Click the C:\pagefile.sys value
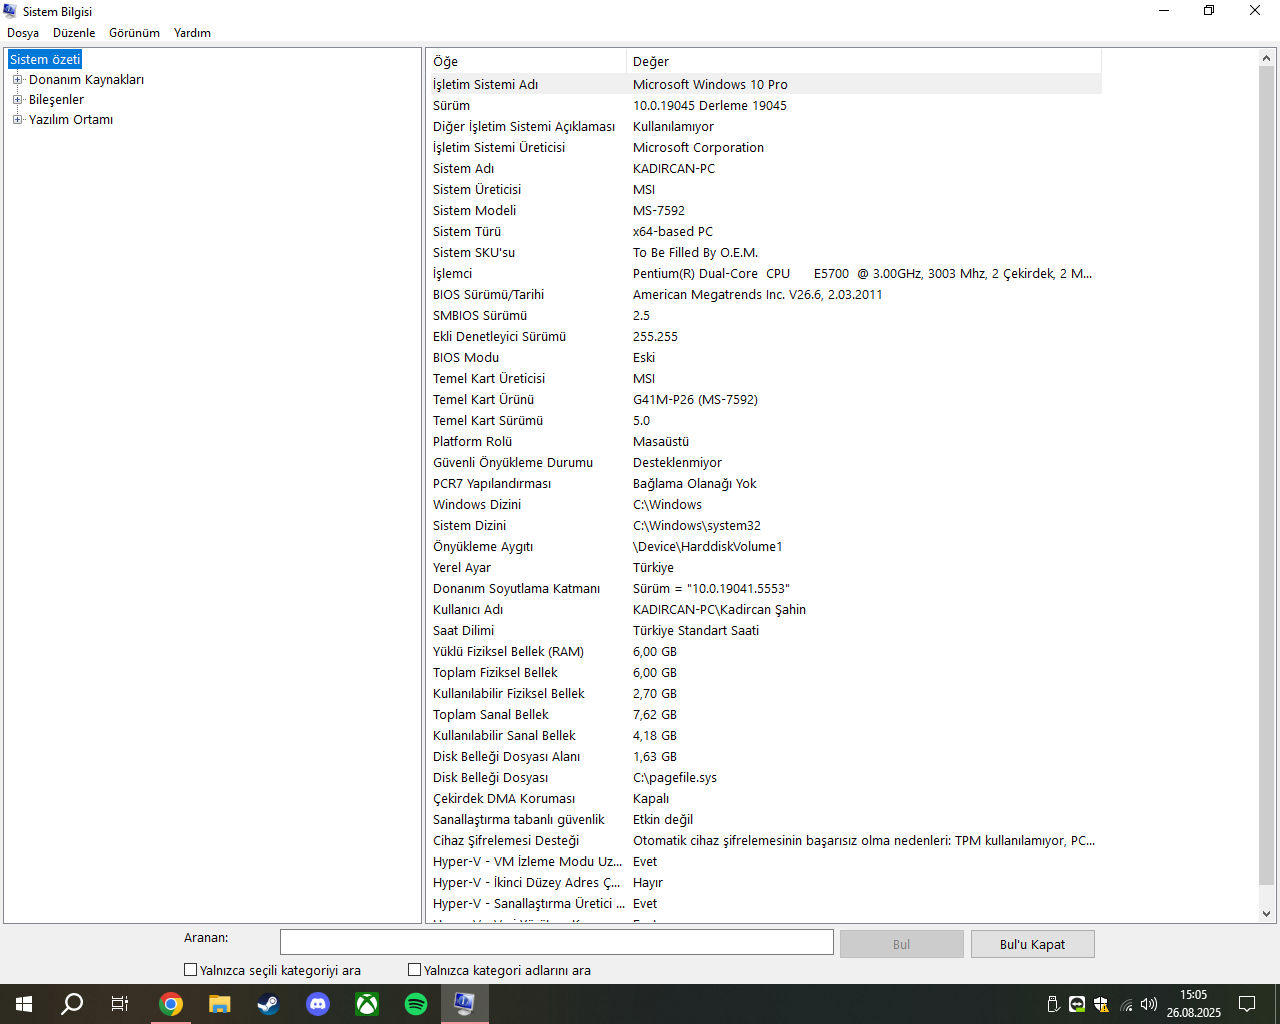Screen dimensions: 1280x1024 click(x=675, y=777)
